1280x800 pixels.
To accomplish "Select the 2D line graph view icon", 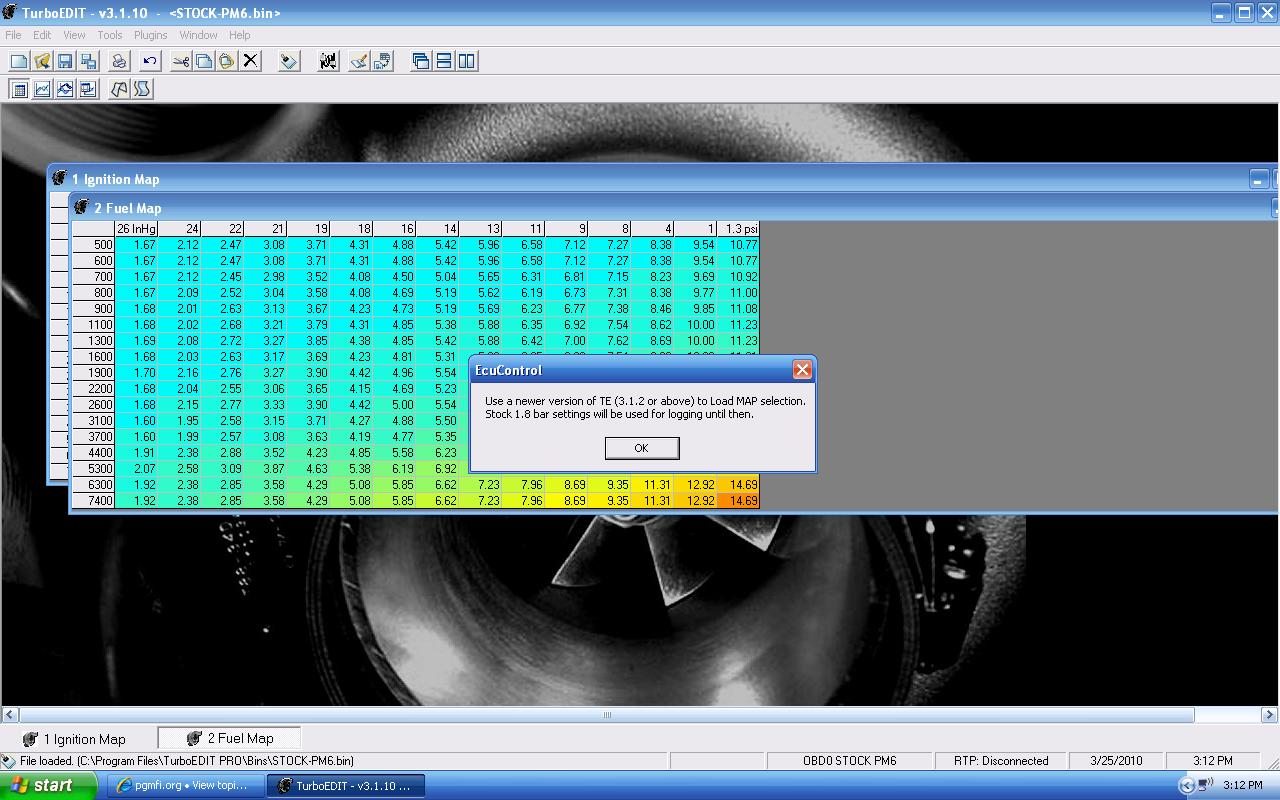I will pyautogui.click(x=42, y=90).
